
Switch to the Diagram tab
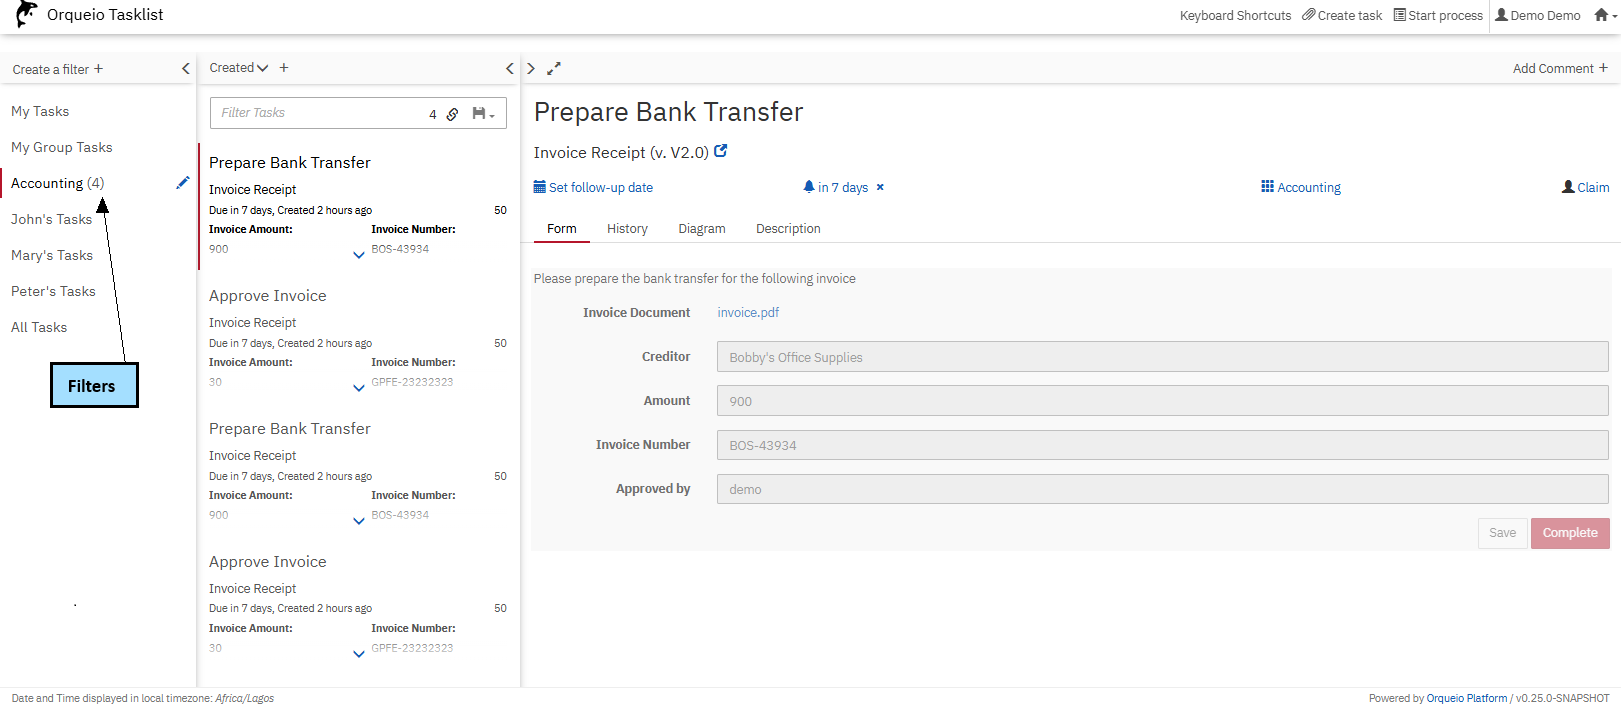(701, 229)
